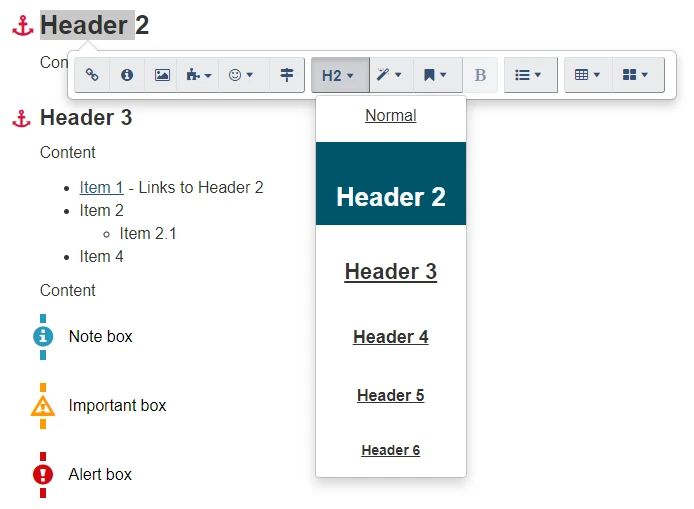Select Header 2 in the heading menu
The height and width of the screenshot is (509, 694).
(x=391, y=184)
